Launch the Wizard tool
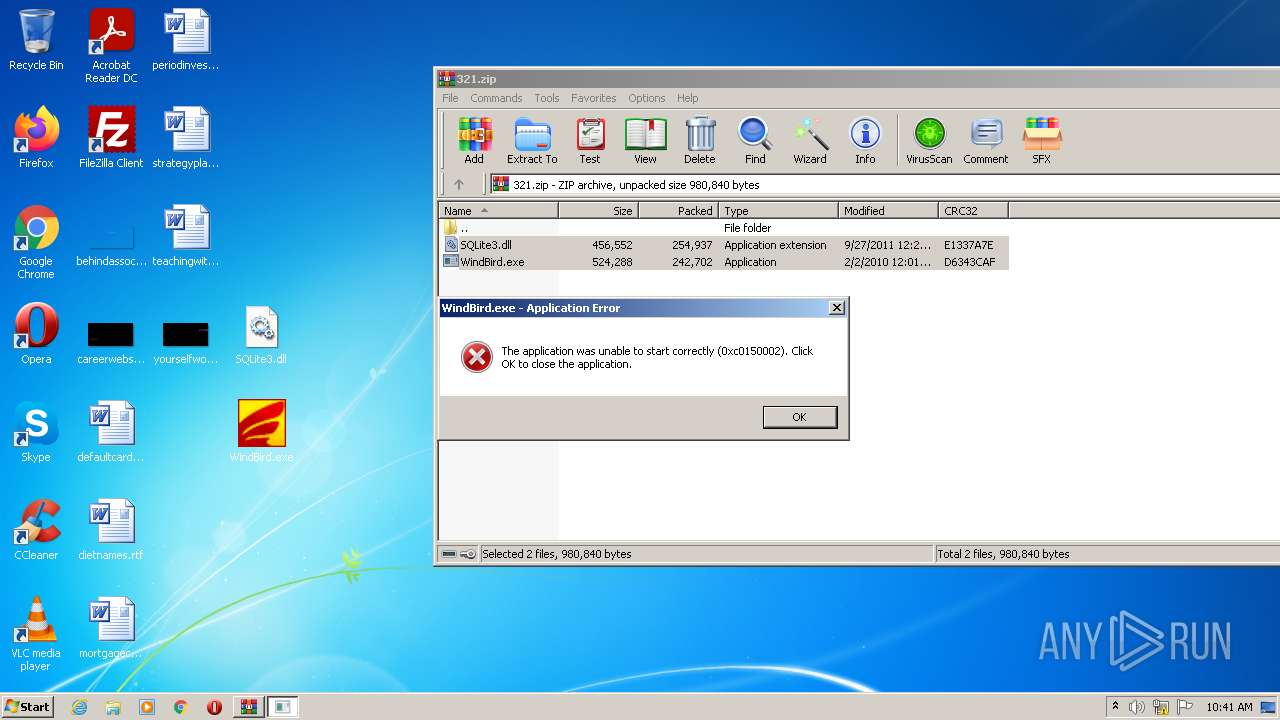Viewport: 1280px width, 720px height. [x=810, y=141]
